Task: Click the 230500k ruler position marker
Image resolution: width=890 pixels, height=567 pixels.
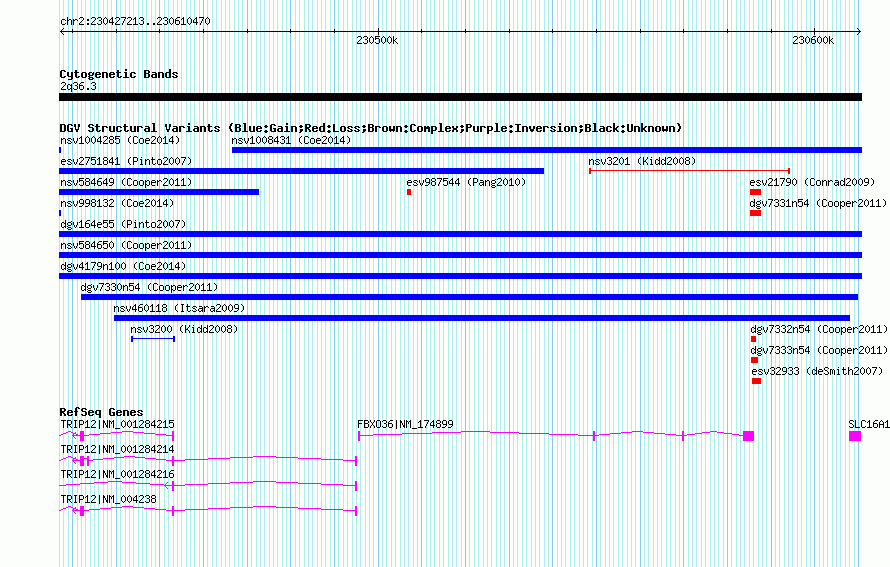Action: click(377, 40)
